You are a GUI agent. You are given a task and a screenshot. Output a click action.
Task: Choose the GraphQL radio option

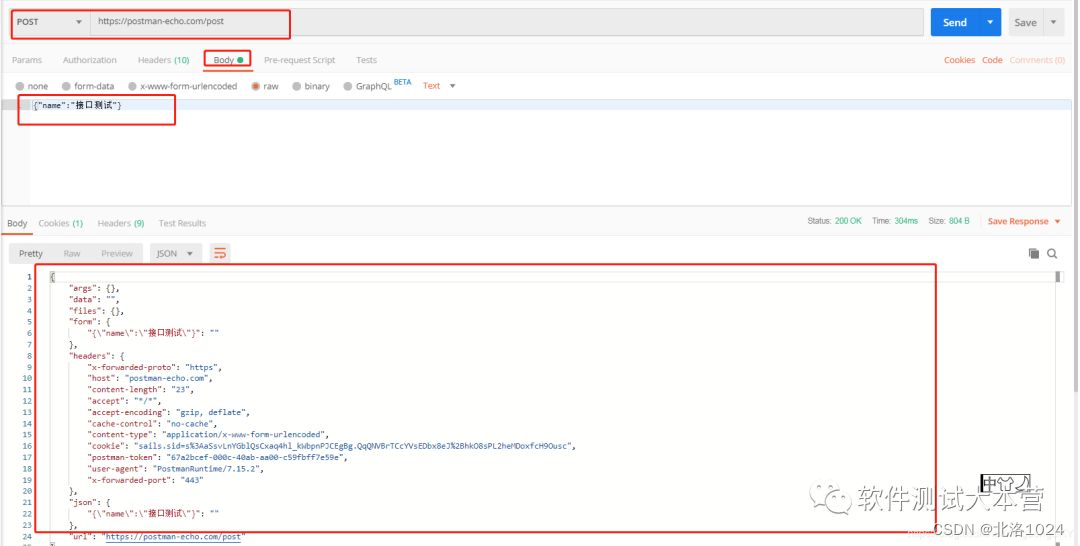coord(348,86)
